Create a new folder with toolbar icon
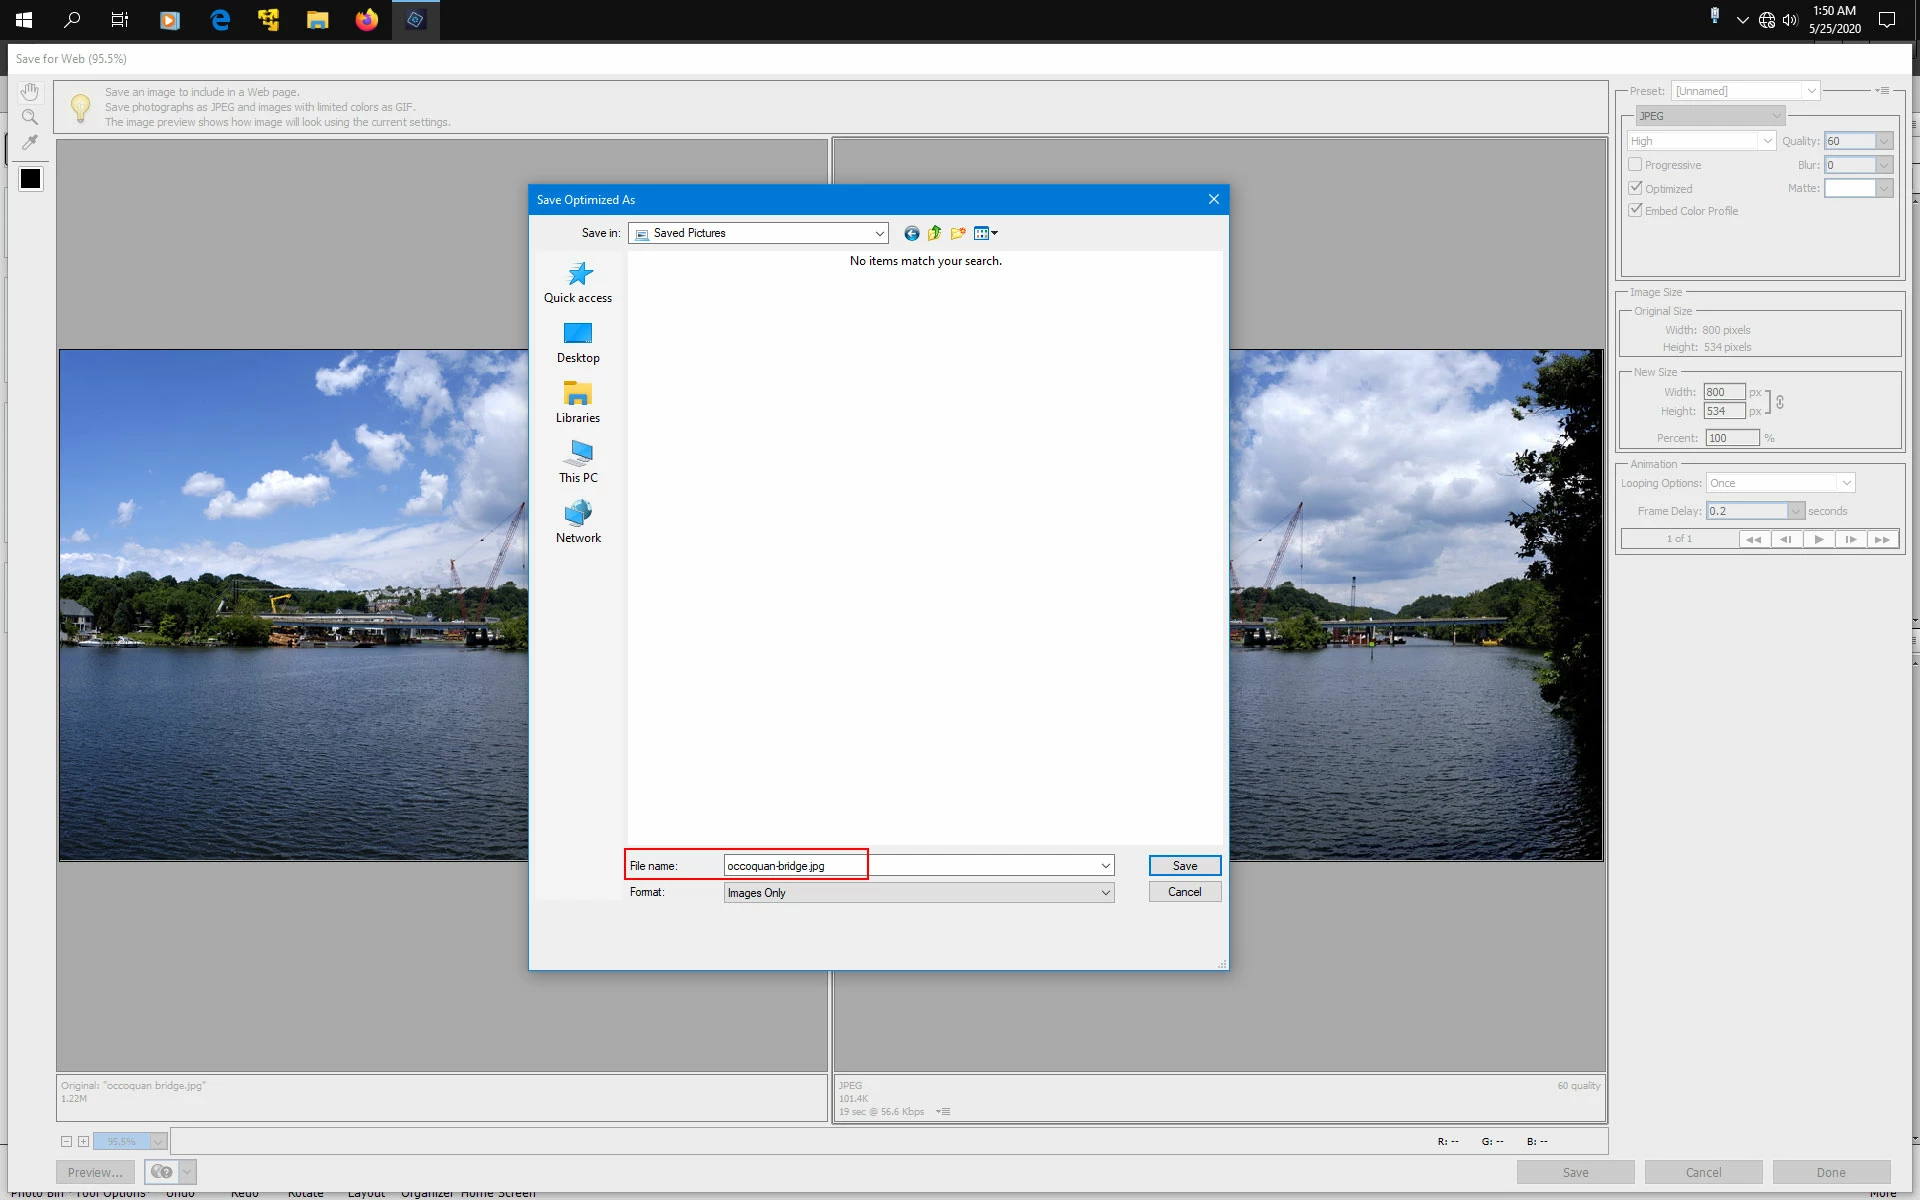This screenshot has height=1200, width=1920. 958,233
